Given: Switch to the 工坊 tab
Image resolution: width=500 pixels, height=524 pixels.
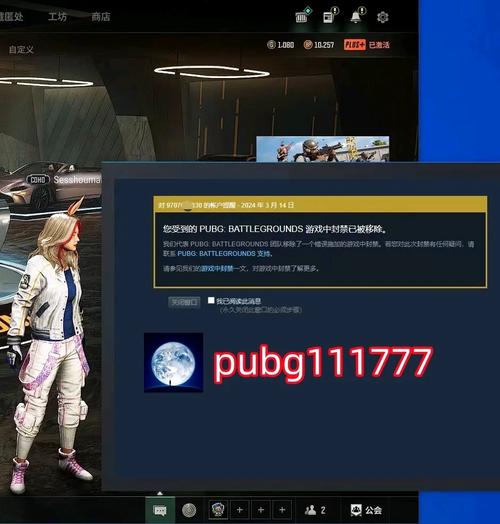Looking at the screenshot, I should [x=57, y=17].
